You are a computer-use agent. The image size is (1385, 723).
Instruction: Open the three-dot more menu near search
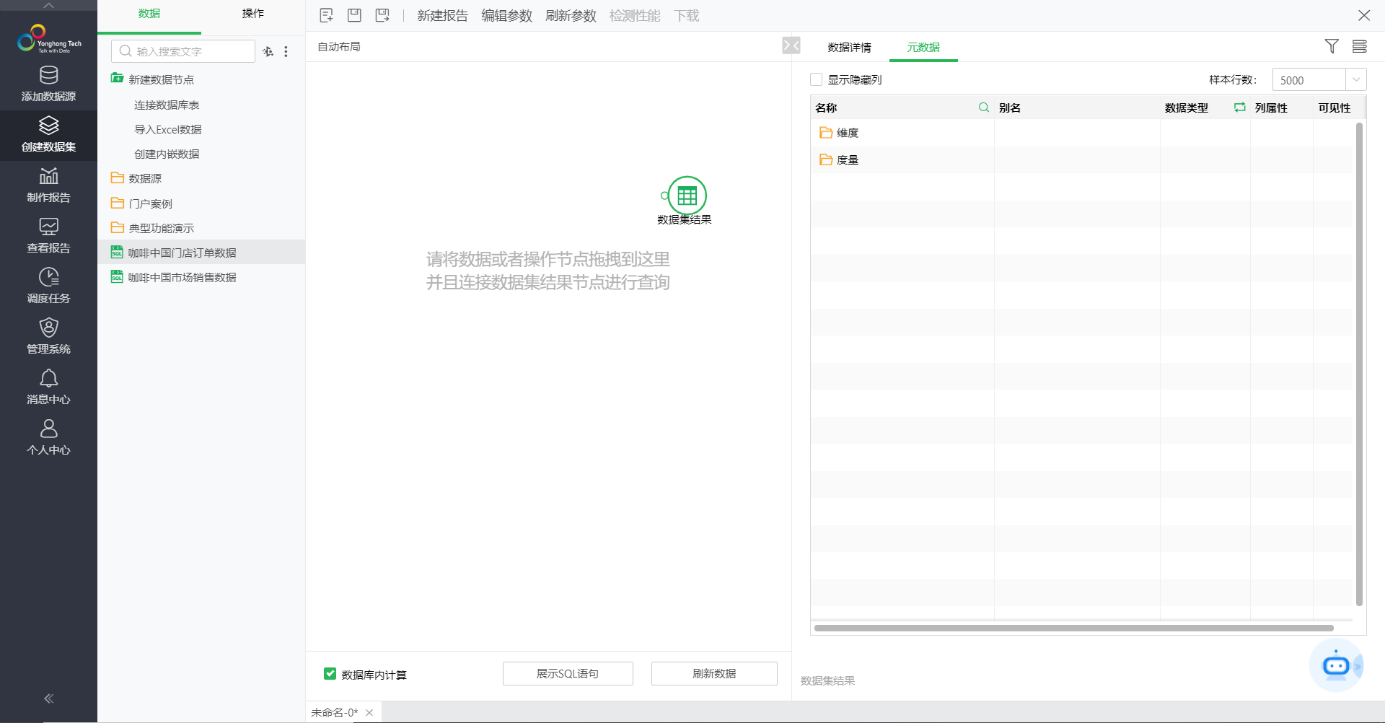286,51
